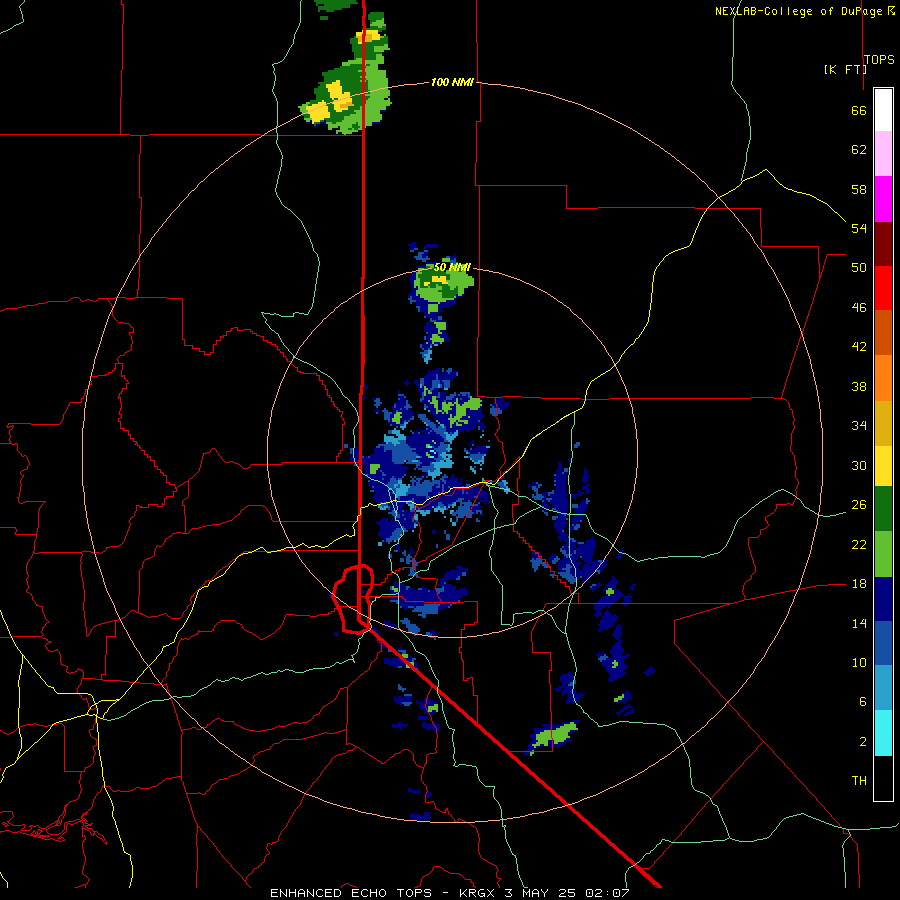This screenshot has height=900, width=900.
Task: Click the TOPS legend title
Action: [879, 60]
